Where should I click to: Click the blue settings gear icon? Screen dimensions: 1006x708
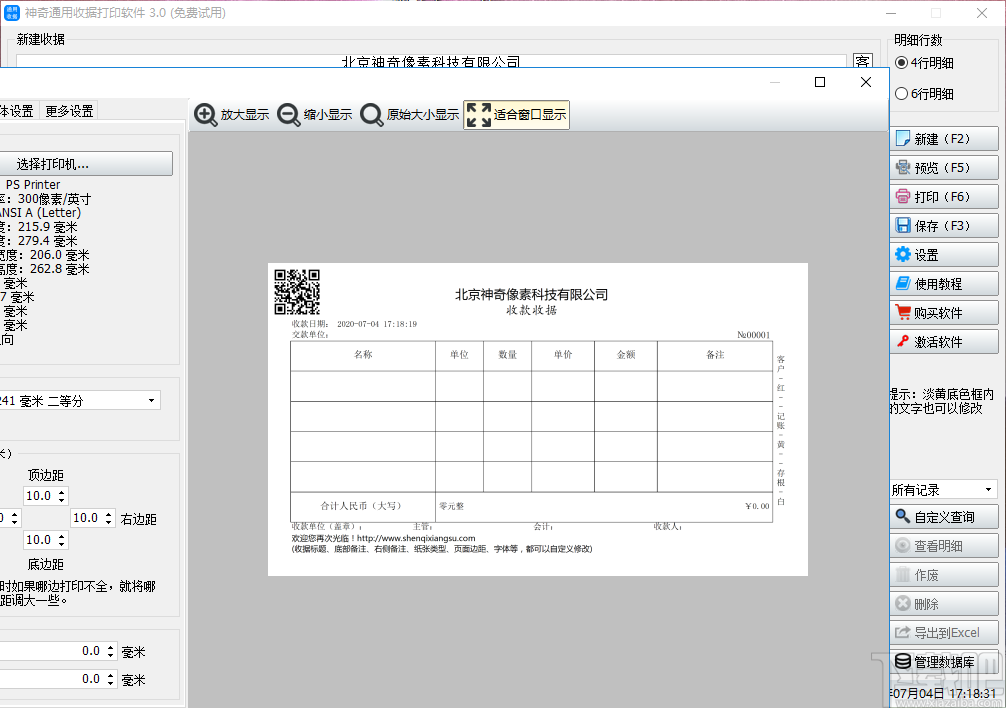(903, 255)
